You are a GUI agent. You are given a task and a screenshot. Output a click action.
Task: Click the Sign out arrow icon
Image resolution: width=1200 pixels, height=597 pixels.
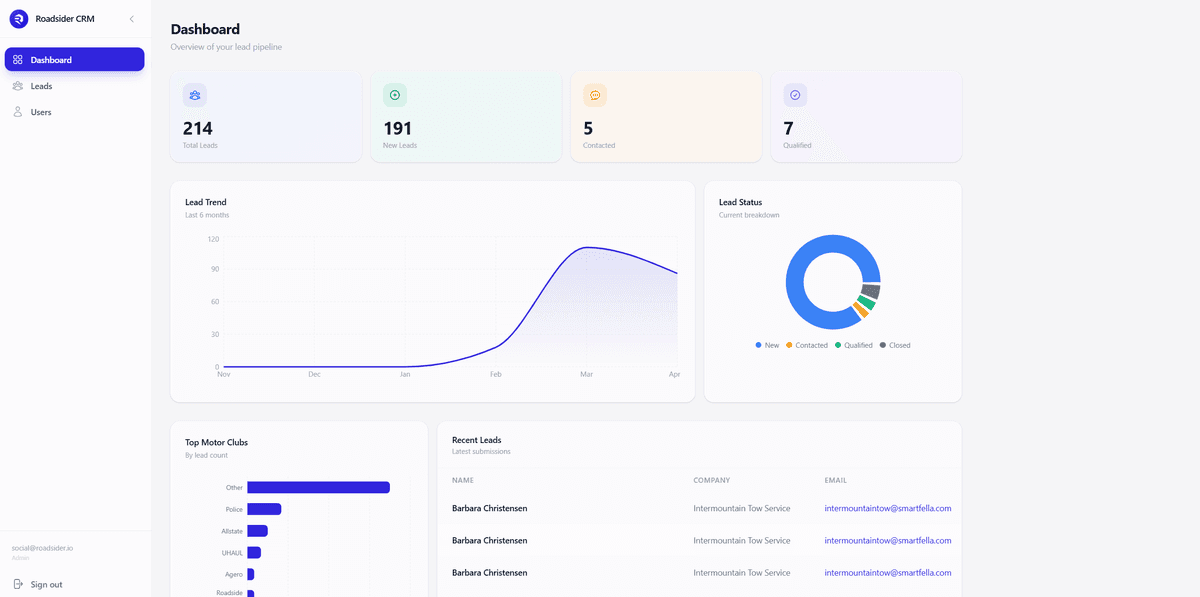(18, 584)
